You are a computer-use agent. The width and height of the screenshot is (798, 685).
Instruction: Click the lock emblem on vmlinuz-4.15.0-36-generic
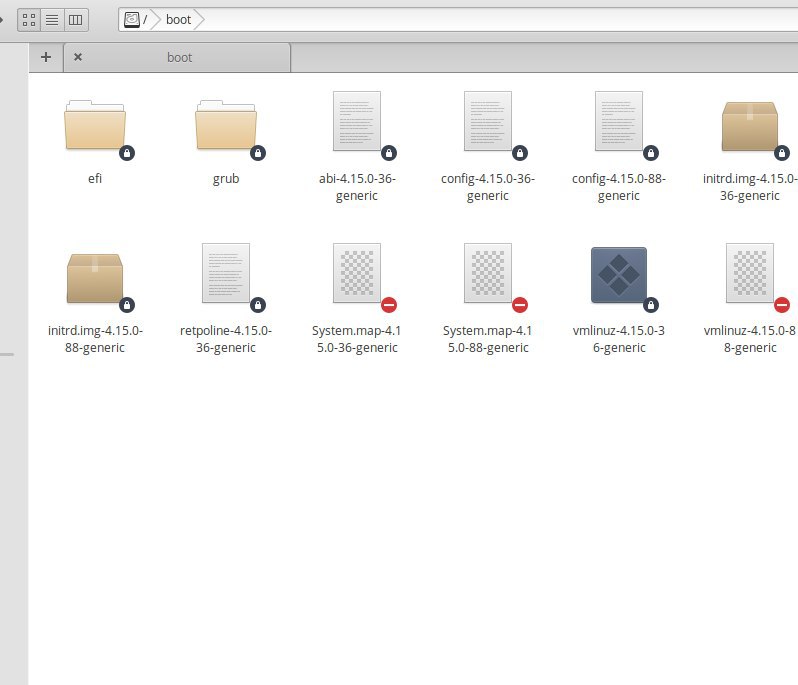(x=651, y=305)
